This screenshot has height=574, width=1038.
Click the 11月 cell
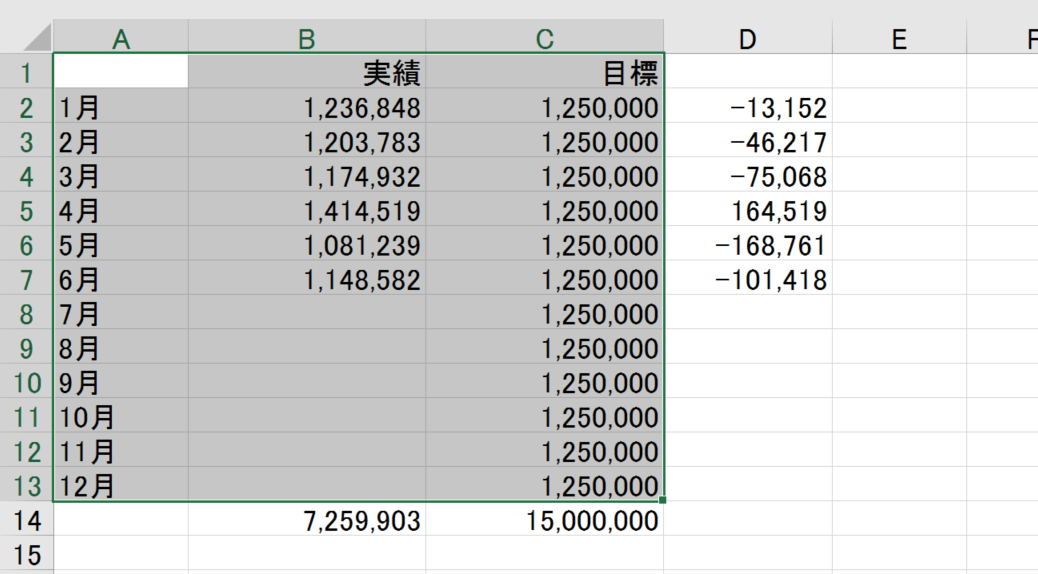pyautogui.click(x=120, y=450)
